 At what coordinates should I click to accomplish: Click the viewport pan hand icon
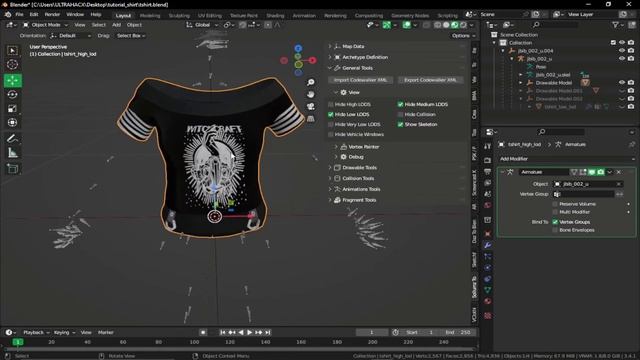(311, 94)
